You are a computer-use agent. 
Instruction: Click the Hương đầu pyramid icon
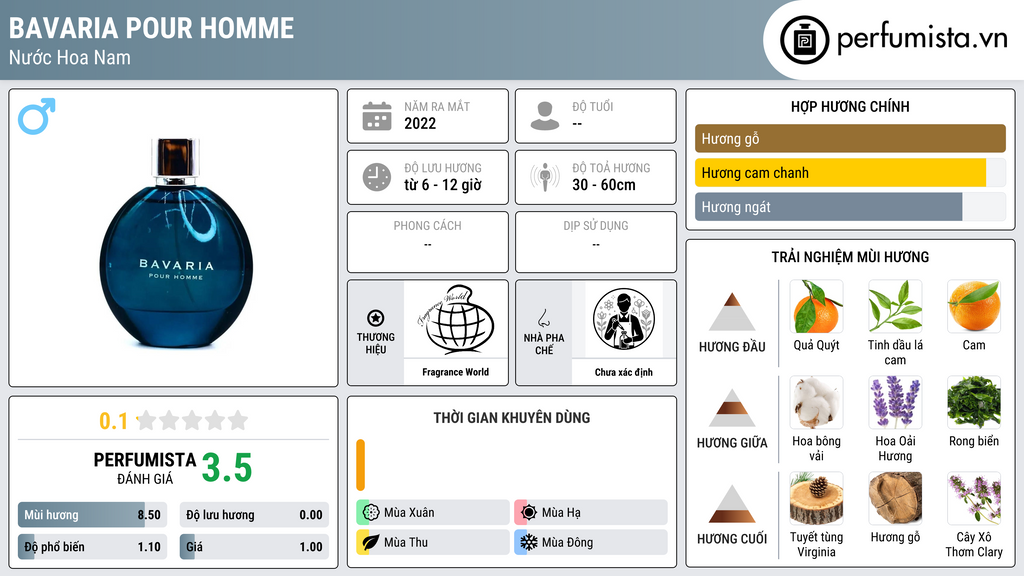tap(732, 312)
